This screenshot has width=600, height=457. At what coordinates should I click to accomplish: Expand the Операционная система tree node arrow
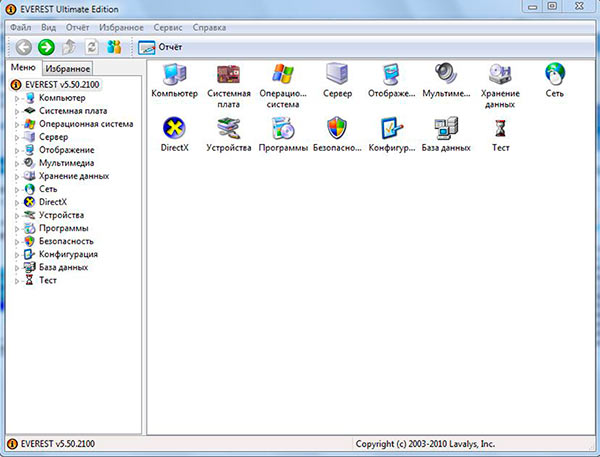[17, 124]
